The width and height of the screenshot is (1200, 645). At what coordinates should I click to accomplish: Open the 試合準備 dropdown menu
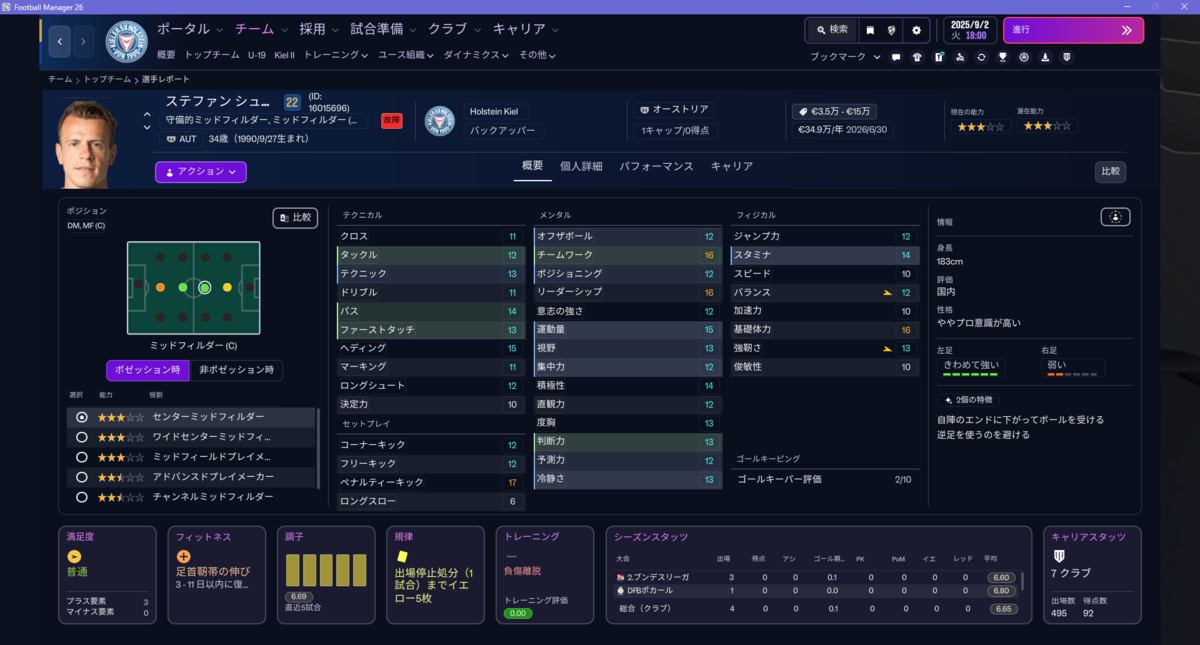383,29
